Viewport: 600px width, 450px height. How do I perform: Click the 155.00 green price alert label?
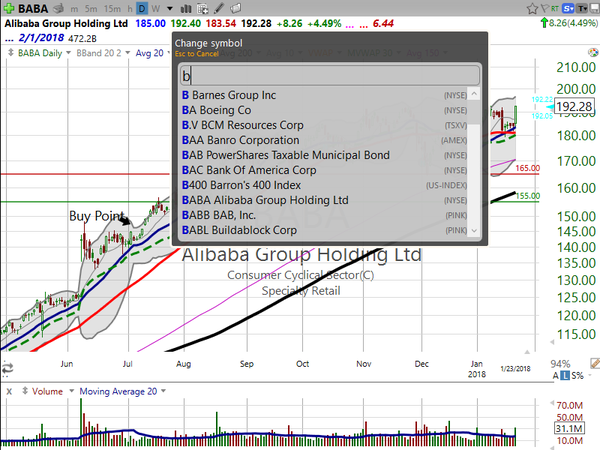[527, 196]
